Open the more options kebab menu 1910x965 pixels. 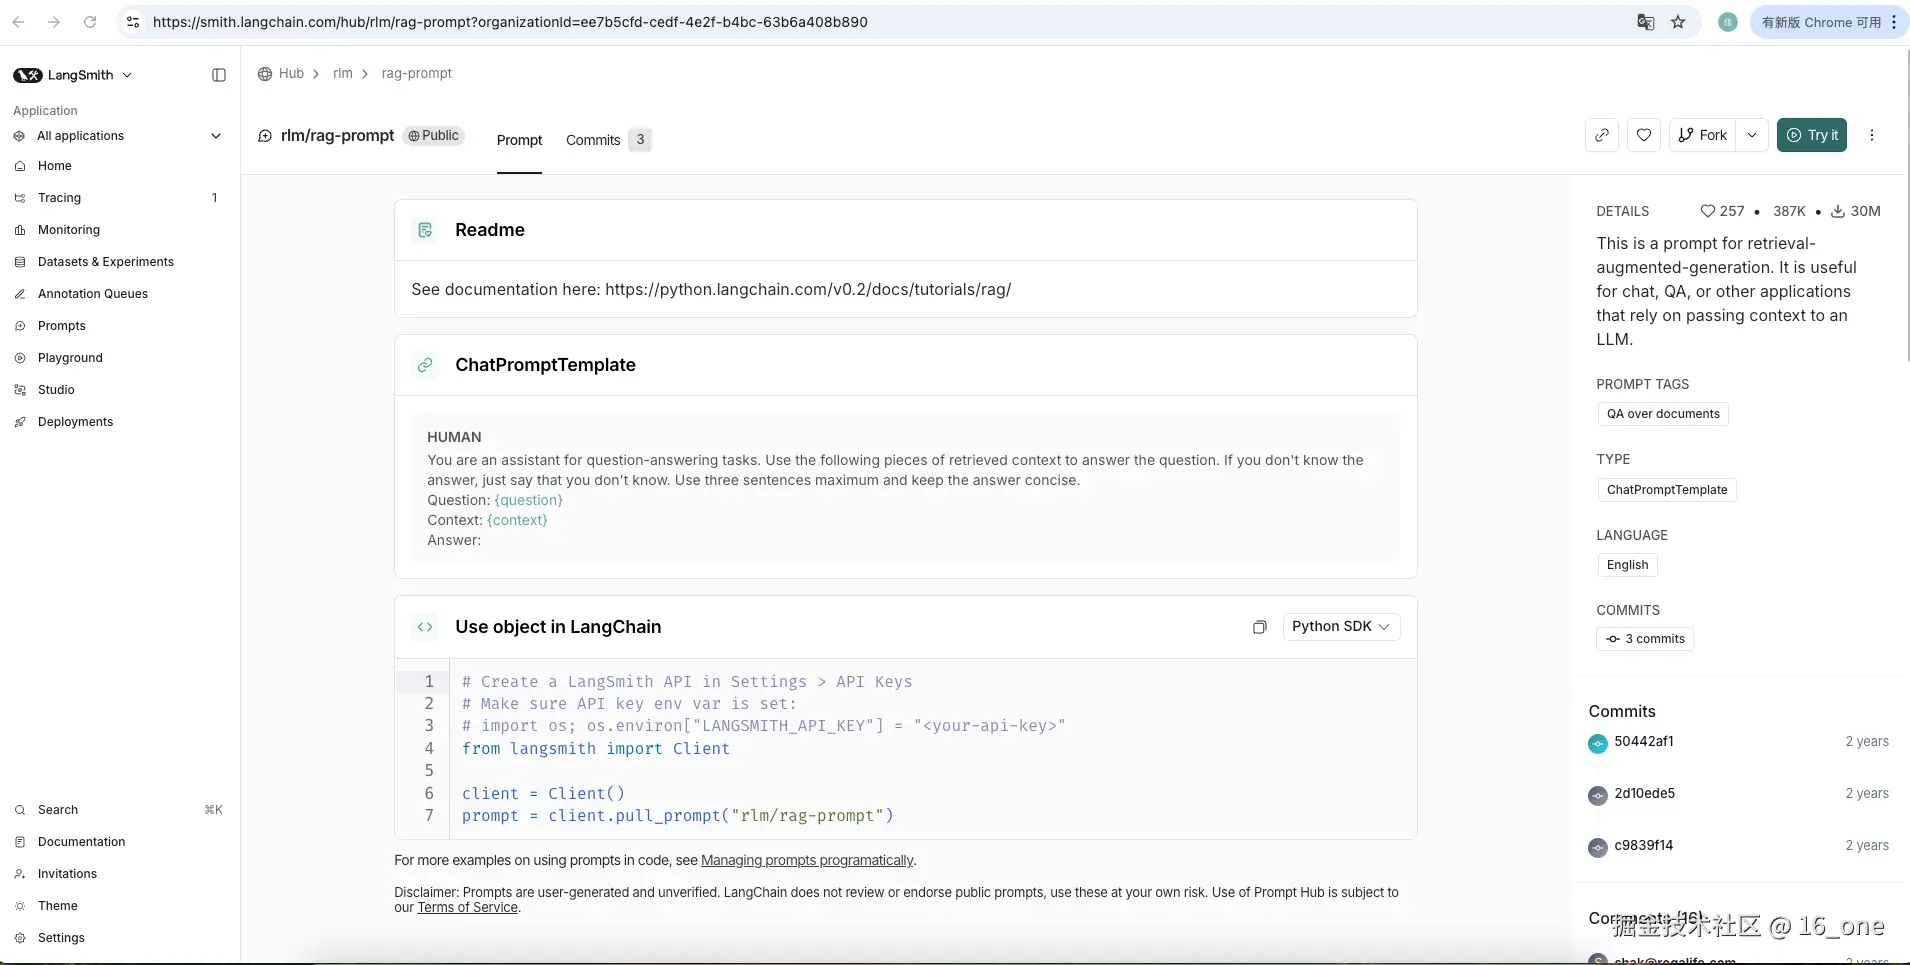[x=1872, y=135]
